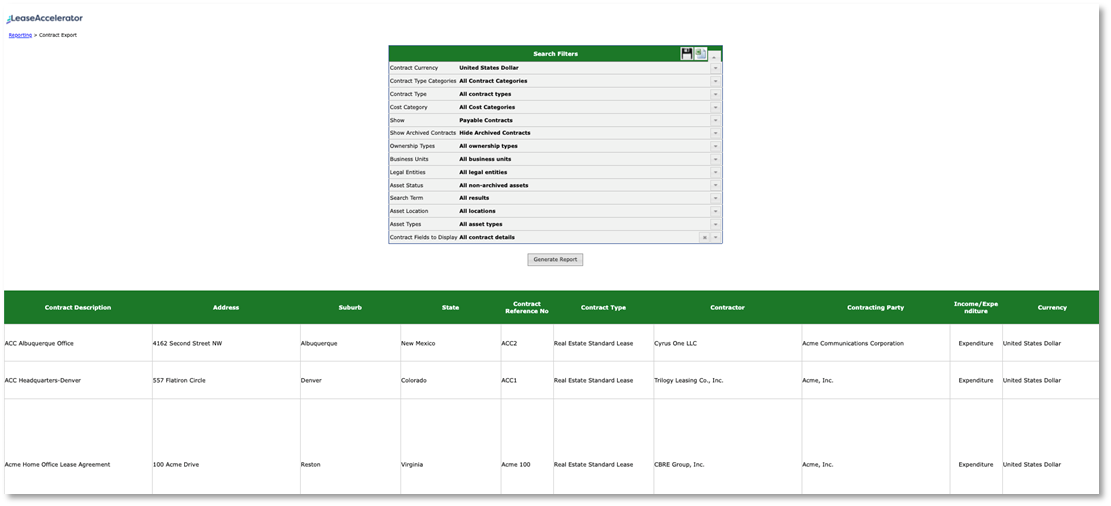Open the Contract Currency dropdown arrow
This screenshot has width=1111, height=506.
pyautogui.click(x=716, y=68)
